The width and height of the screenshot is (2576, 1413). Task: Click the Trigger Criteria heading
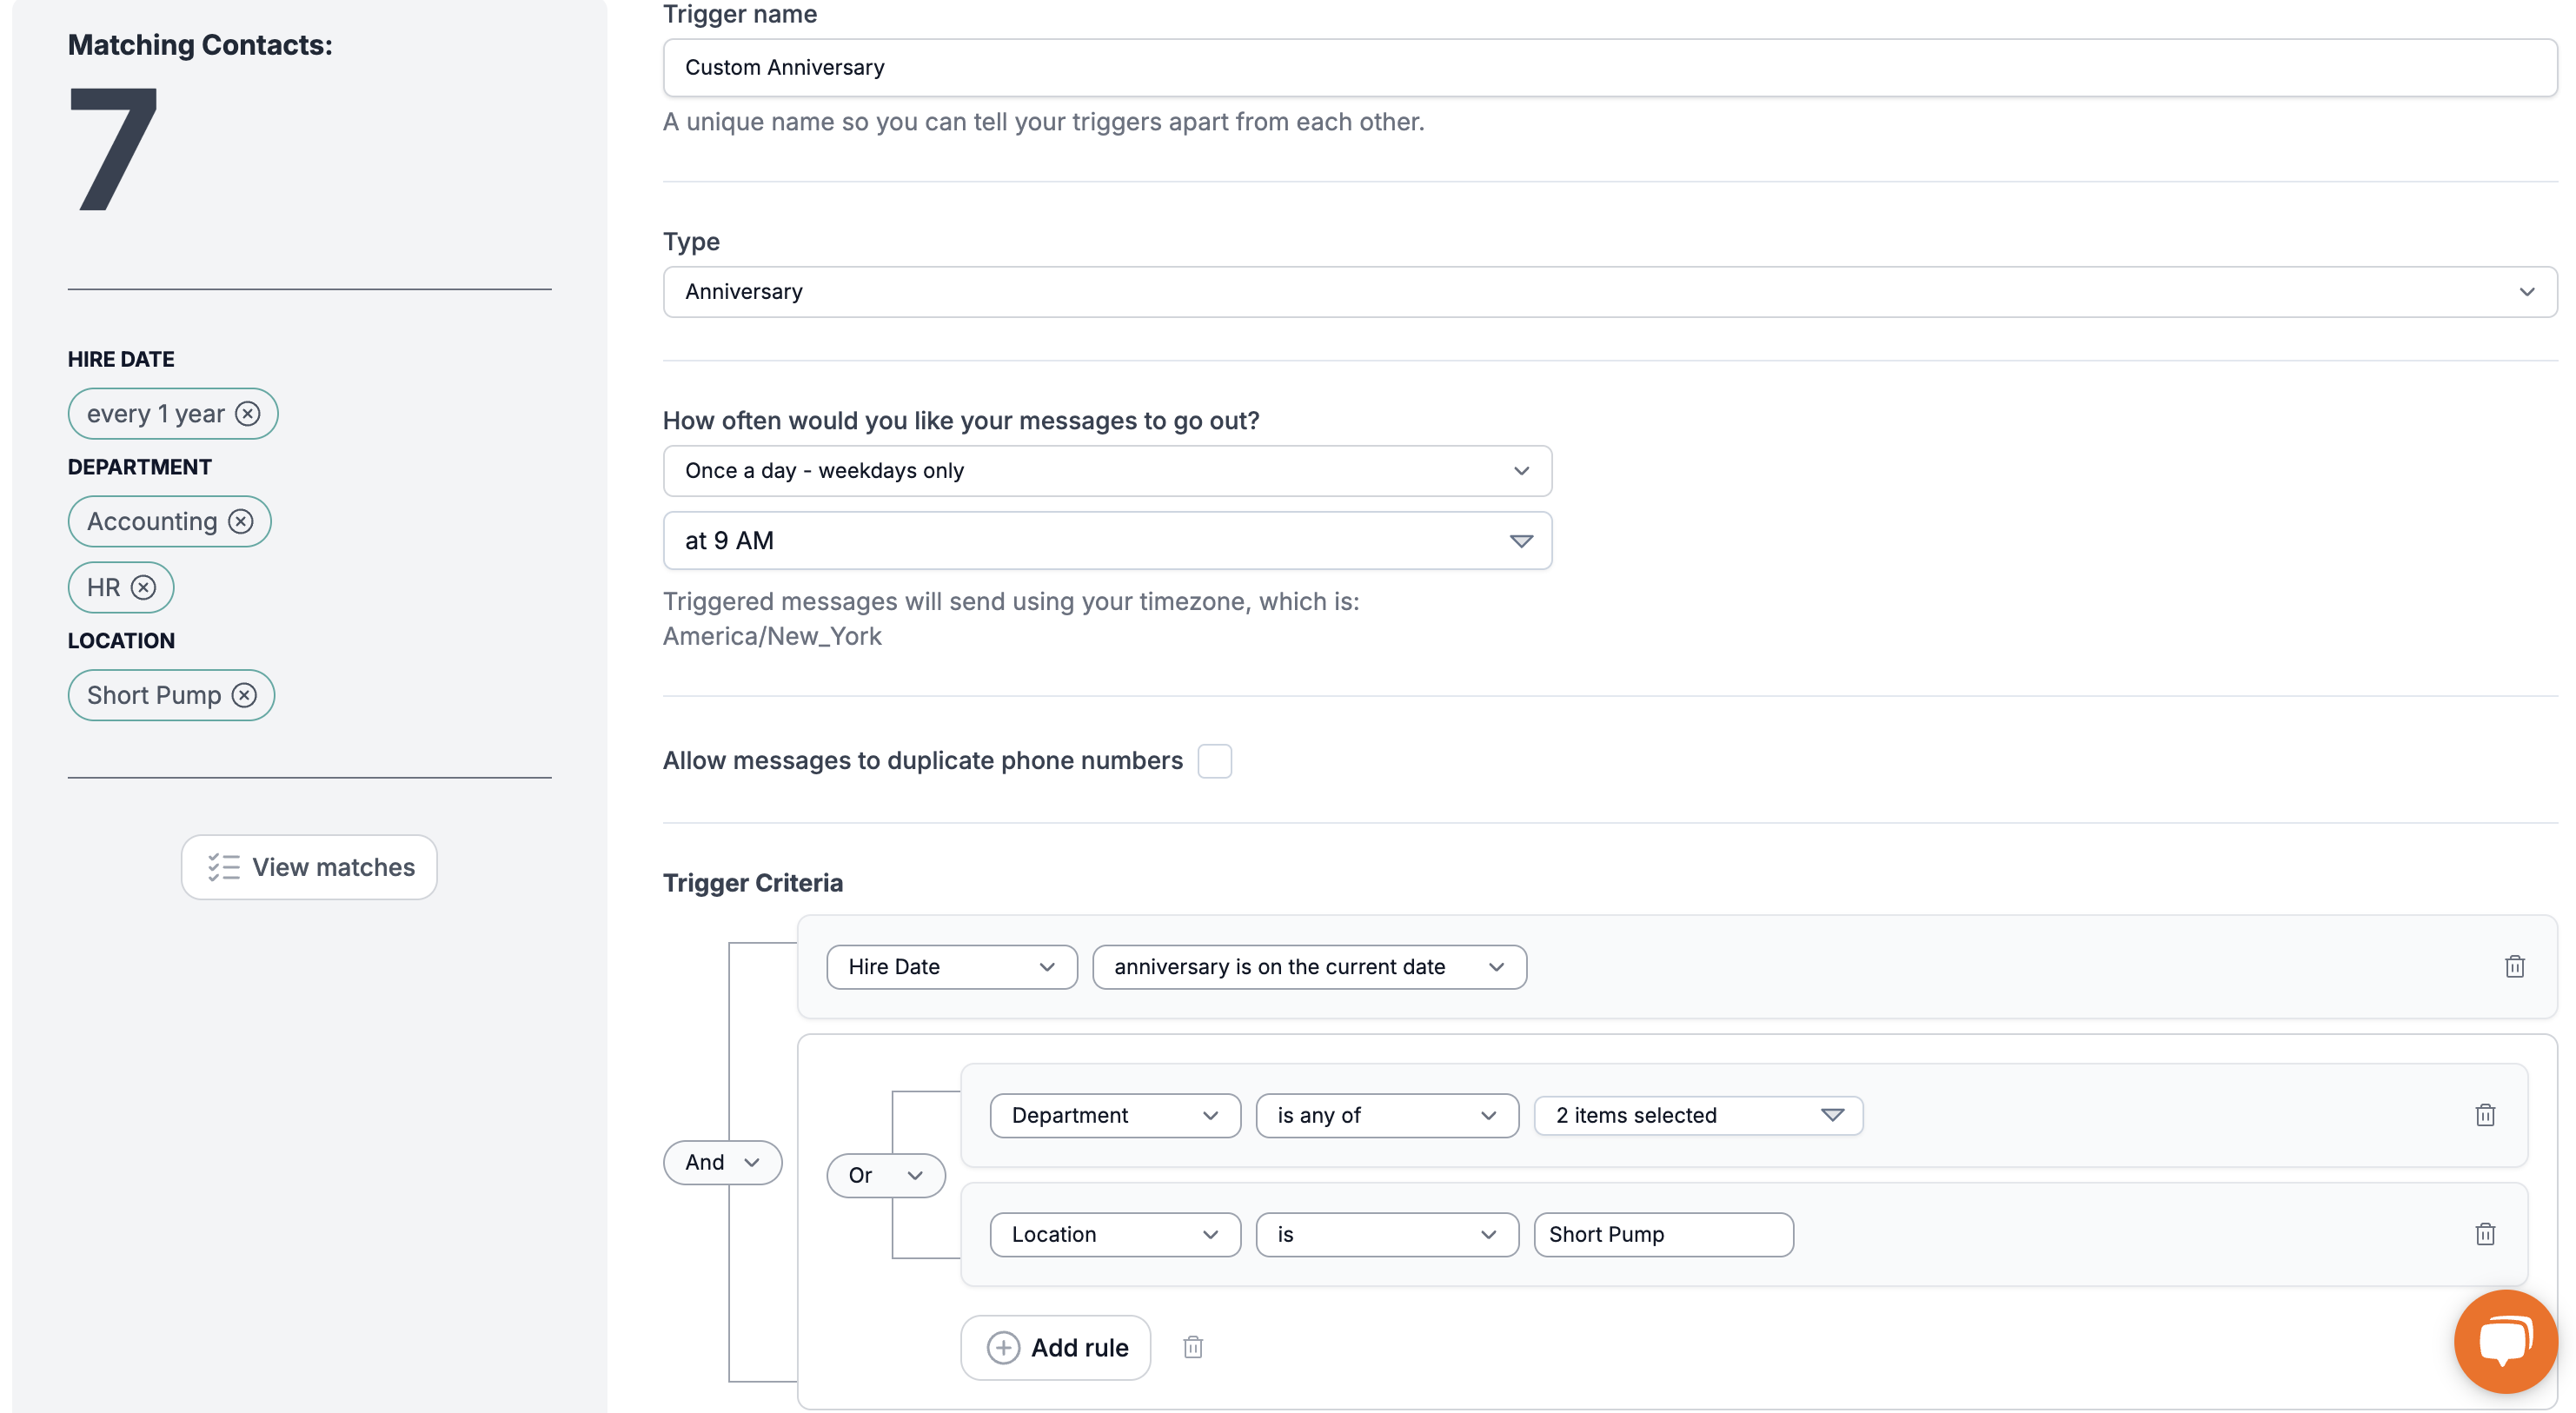pyautogui.click(x=752, y=883)
